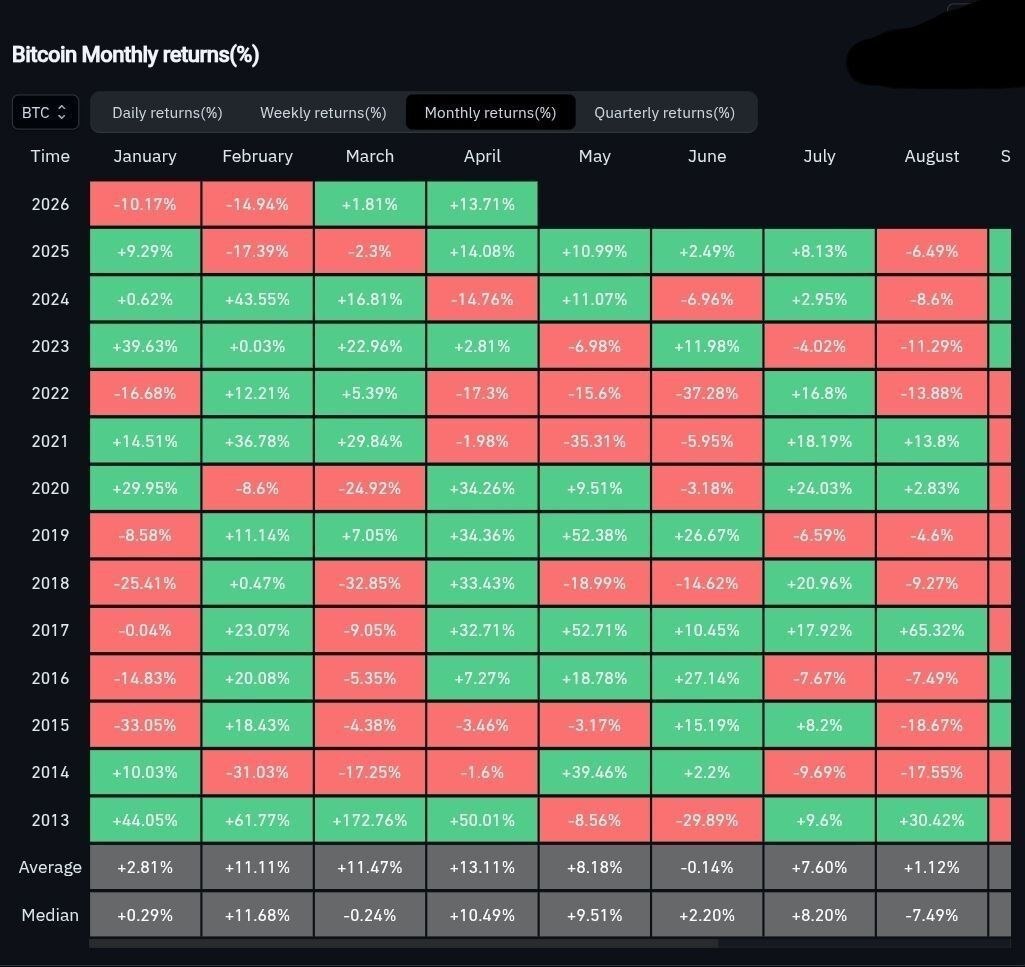
Task: Click the 2019 May +52.38% cell
Action: [x=595, y=535]
